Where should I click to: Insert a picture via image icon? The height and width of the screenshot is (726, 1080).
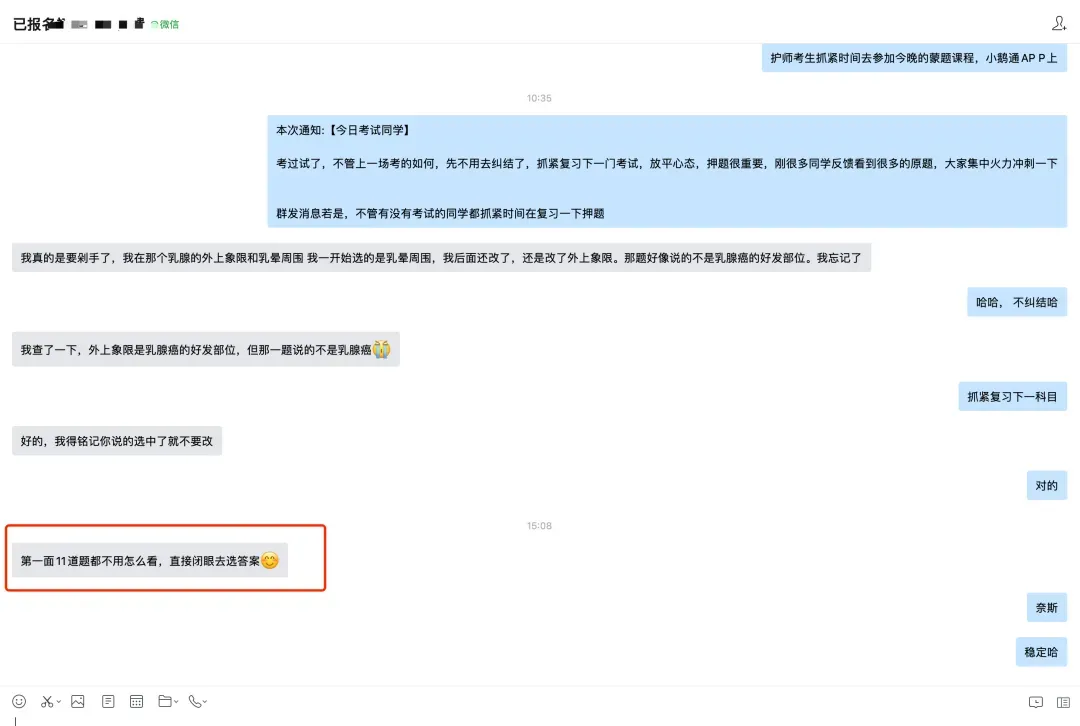(x=78, y=701)
